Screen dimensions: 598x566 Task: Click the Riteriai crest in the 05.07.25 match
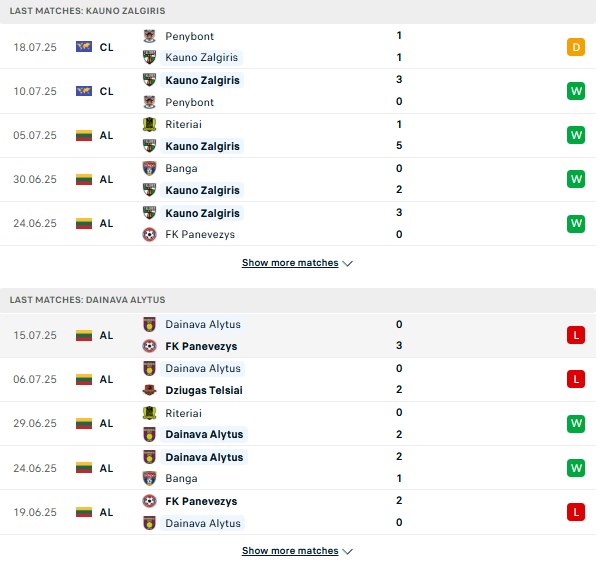pos(149,124)
